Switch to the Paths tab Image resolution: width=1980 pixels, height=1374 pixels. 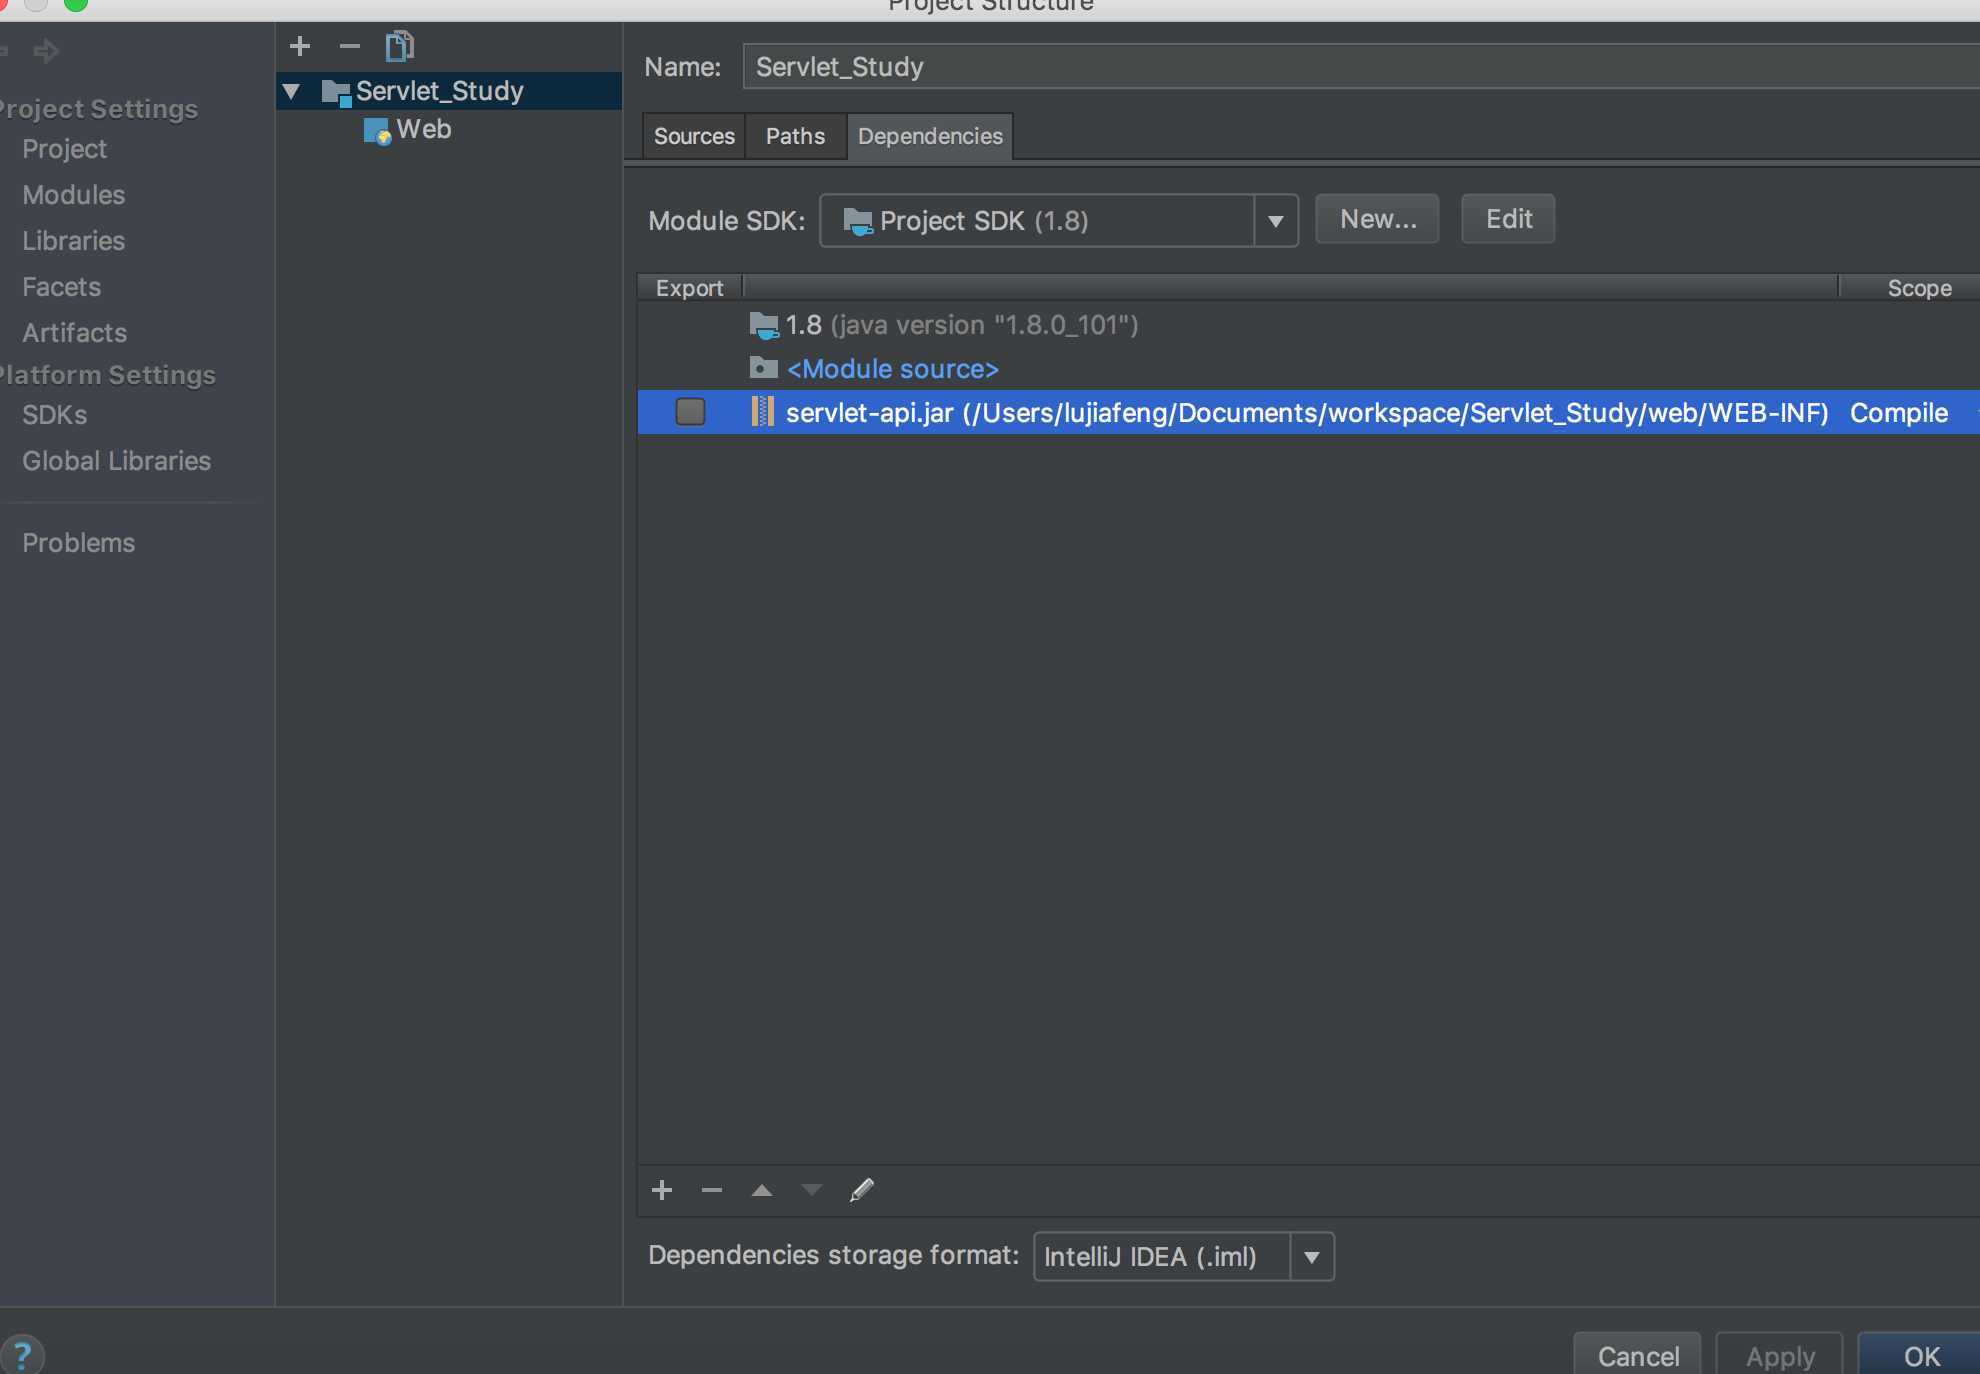tap(795, 136)
